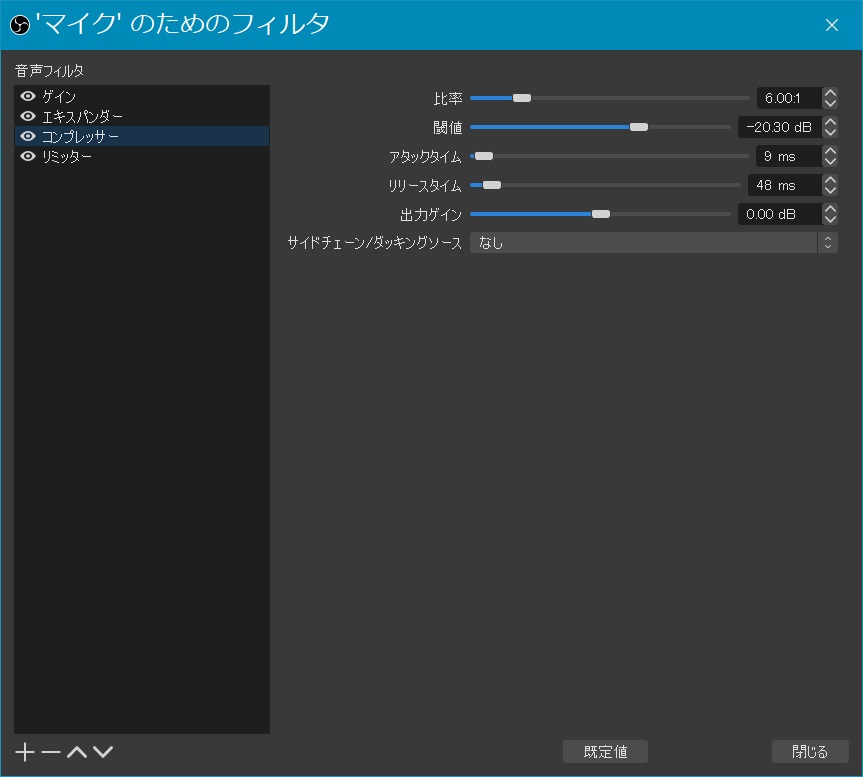Increase 比率 value with up arrow
863x777 pixels.
coord(830,93)
